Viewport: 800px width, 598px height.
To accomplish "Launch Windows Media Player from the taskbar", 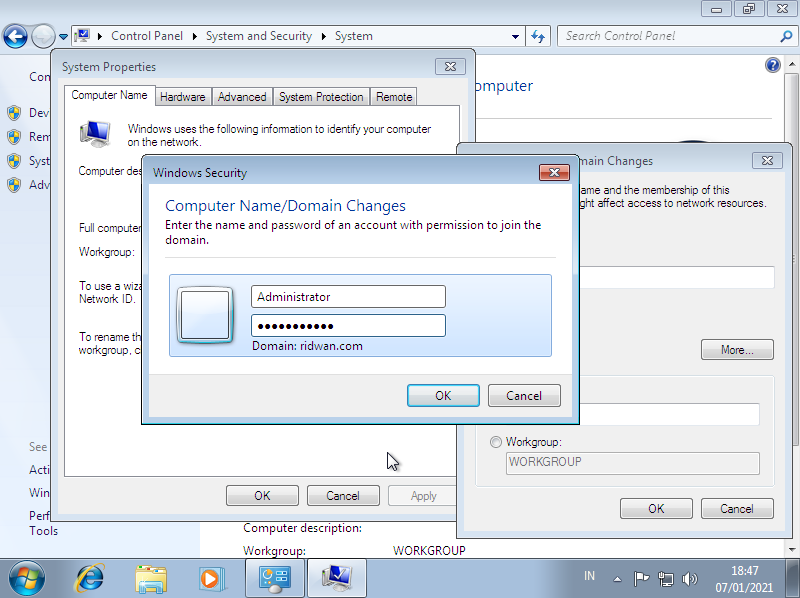I will pyautogui.click(x=212, y=578).
